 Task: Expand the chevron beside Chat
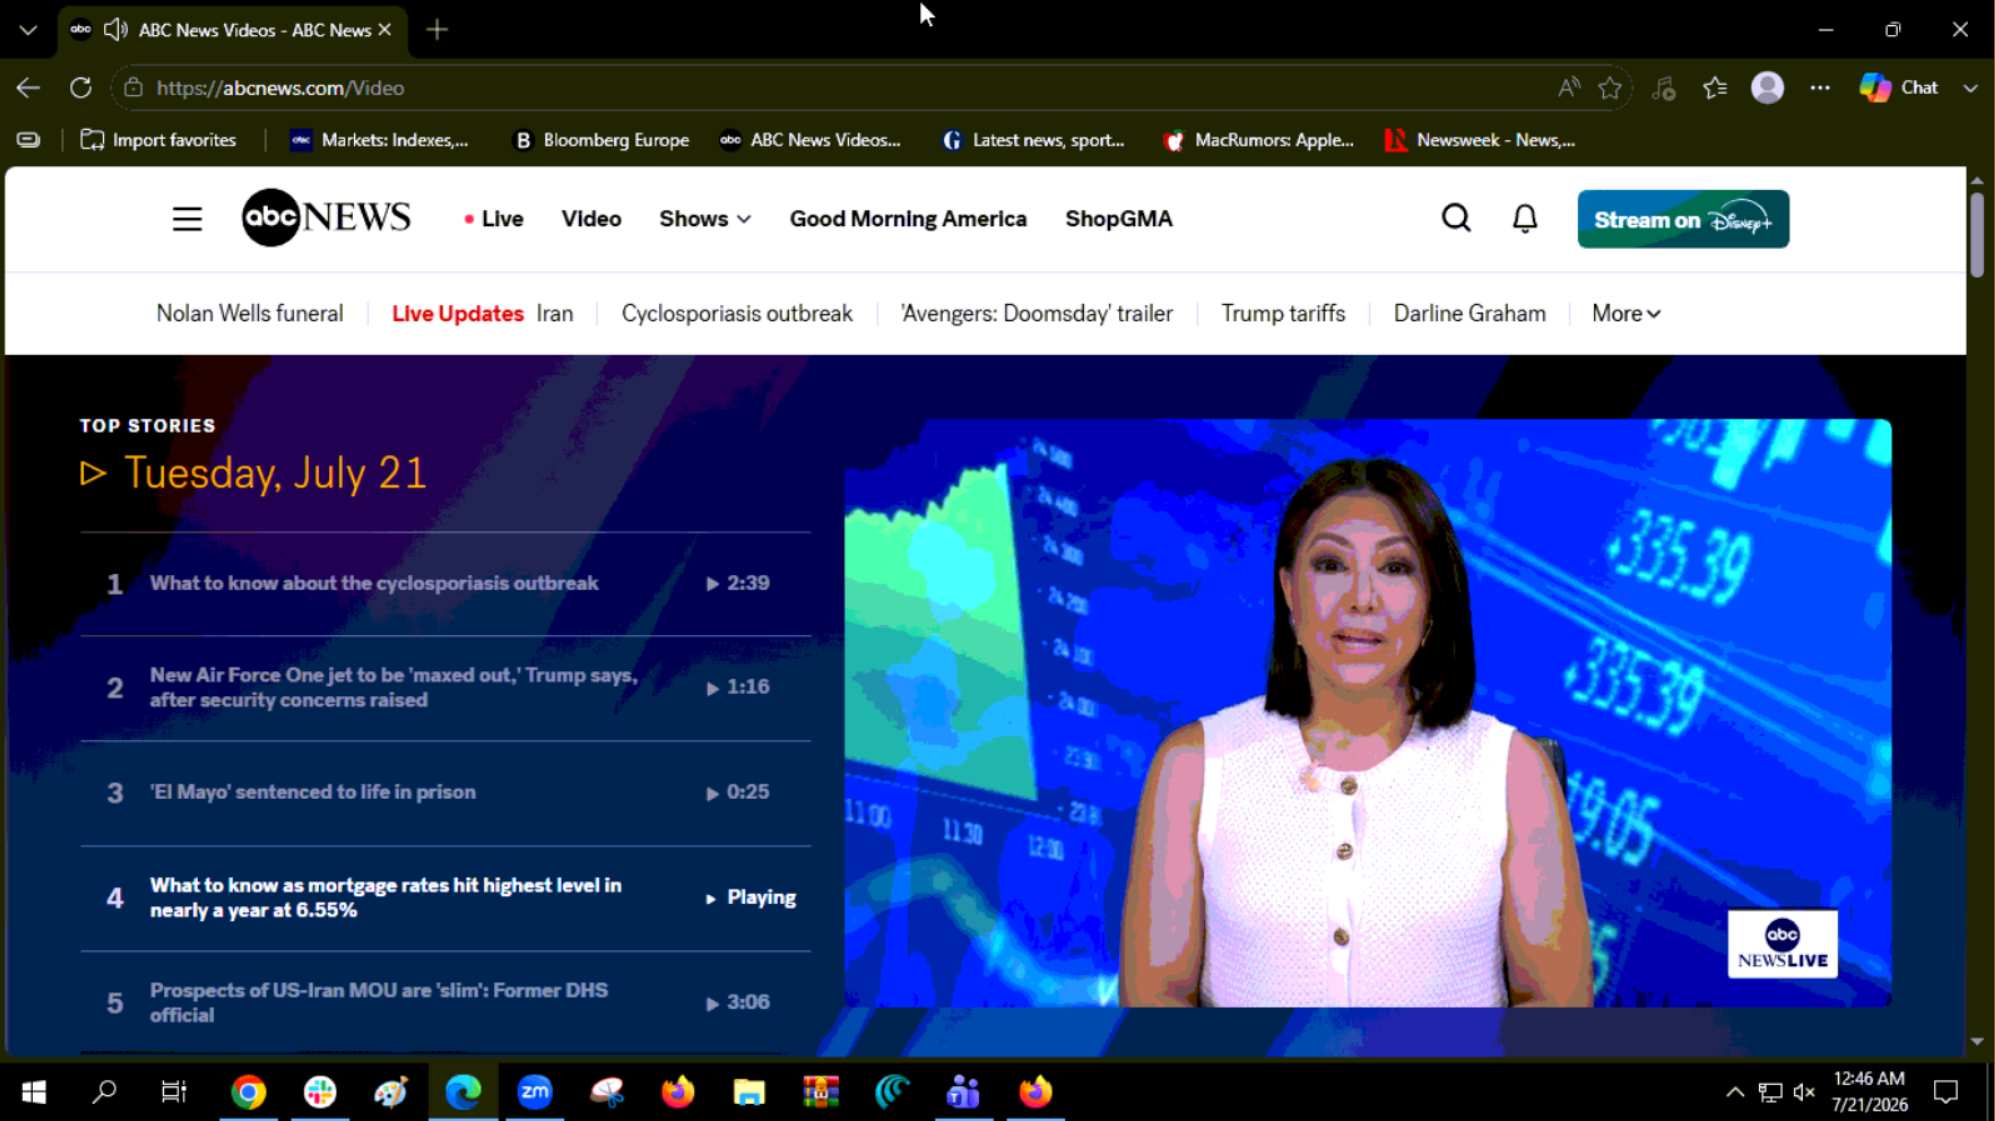point(1970,88)
